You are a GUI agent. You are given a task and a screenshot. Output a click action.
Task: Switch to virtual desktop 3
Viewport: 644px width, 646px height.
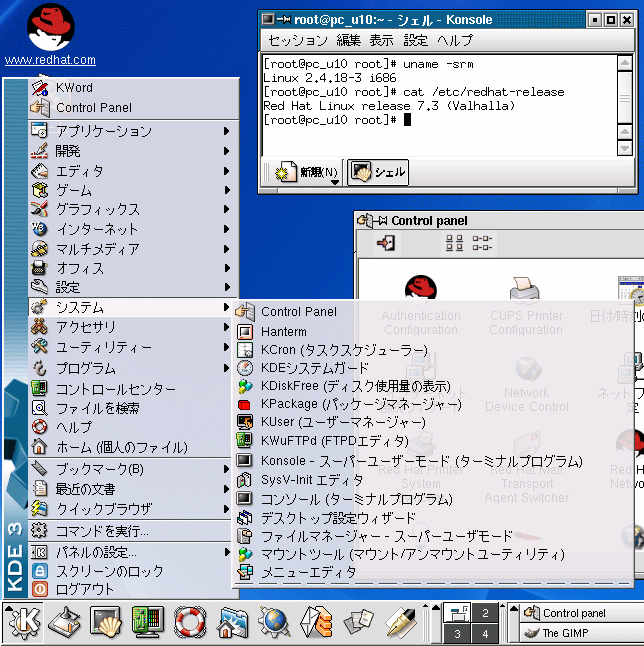[x=457, y=633]
